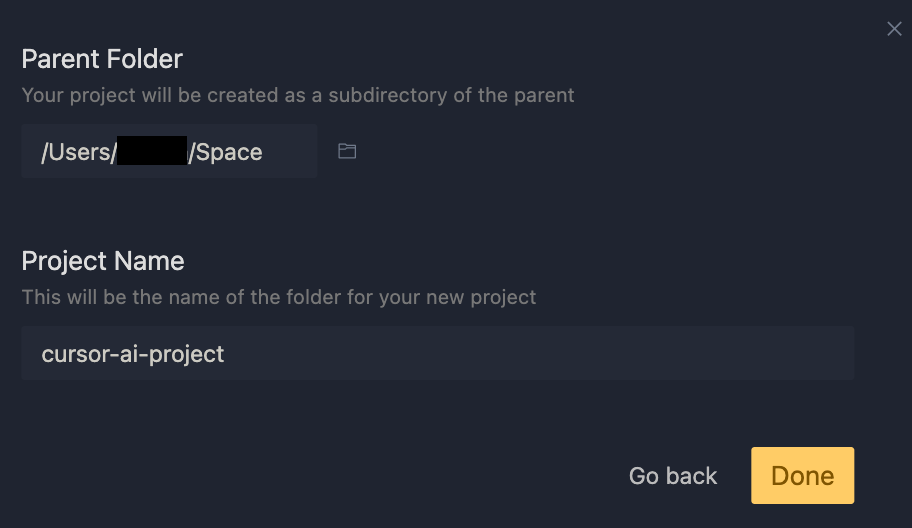This screenshot has height=528, width=912.
Task: Focus the Project Name input field
Action: tap(437, 353)
